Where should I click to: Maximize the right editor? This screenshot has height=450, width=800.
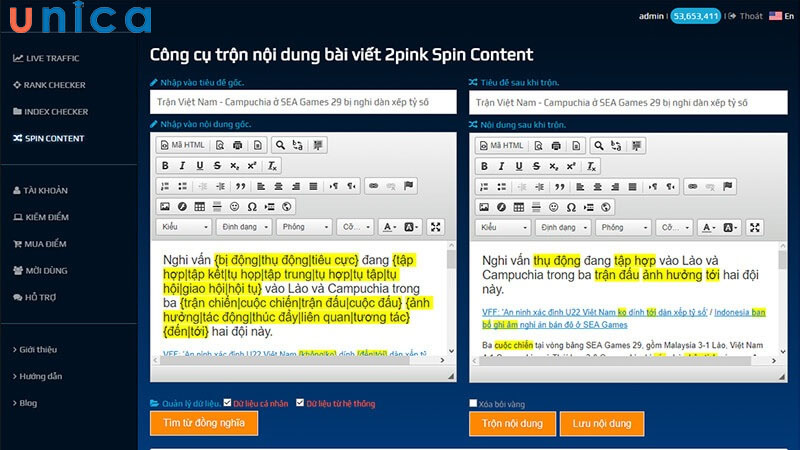coord(755,228)
